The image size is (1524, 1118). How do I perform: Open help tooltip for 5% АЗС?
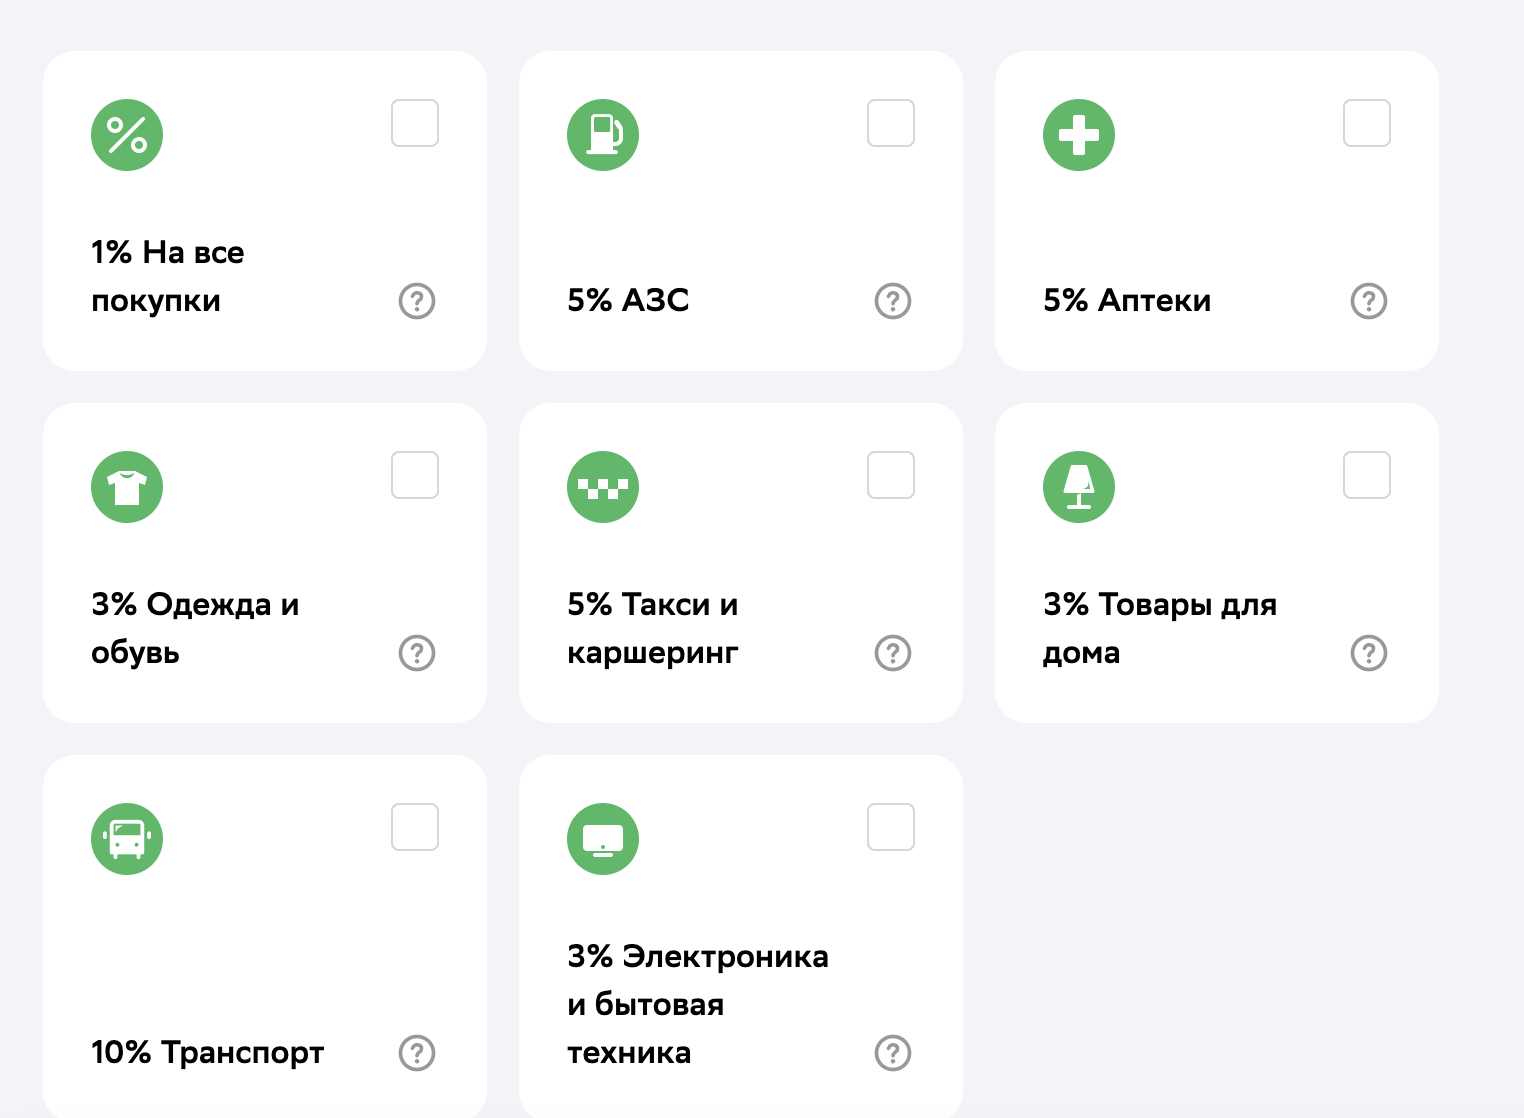click(x=893, y=301)
